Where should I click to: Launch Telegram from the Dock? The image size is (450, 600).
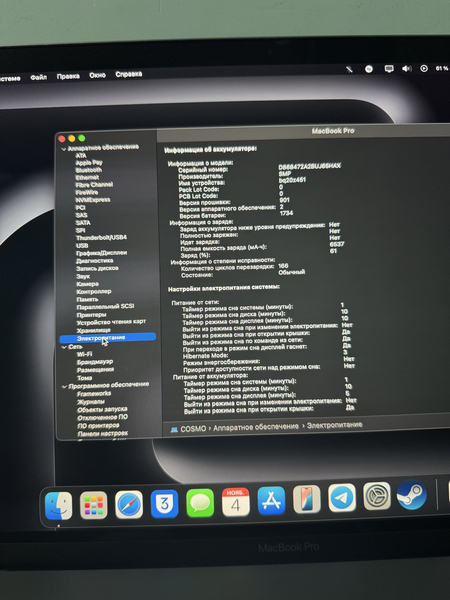click(342, 498)
